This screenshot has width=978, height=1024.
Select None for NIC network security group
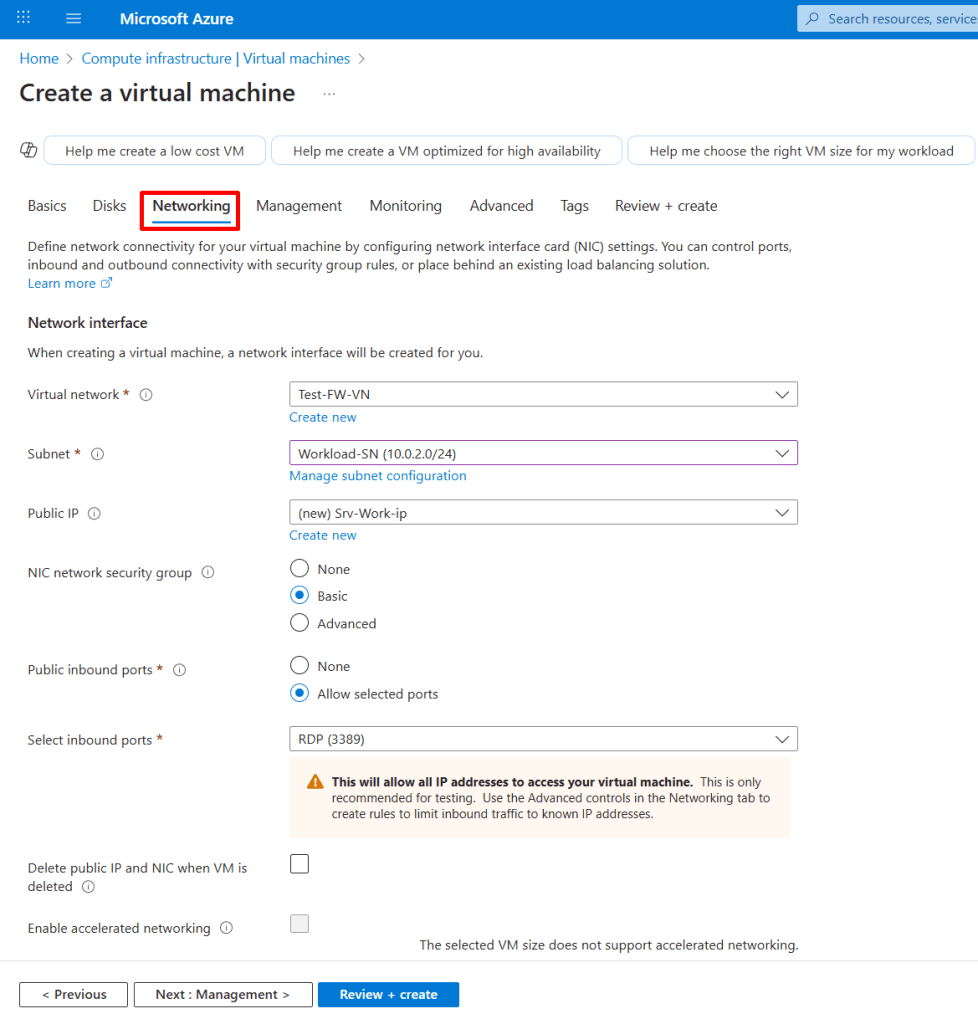[x=299, y=569]
